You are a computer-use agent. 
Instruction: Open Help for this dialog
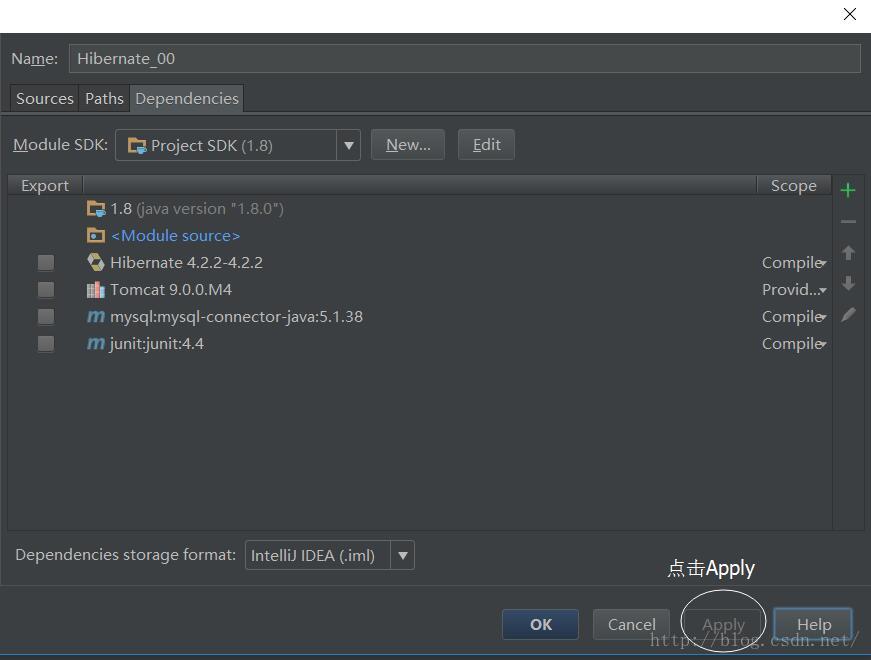tap(813, 624)
